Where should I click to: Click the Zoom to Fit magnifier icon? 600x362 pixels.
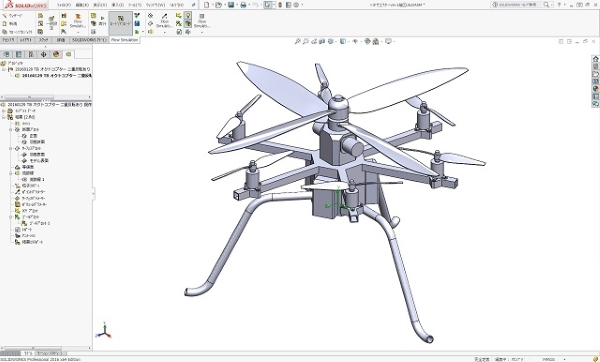point(297,41)
